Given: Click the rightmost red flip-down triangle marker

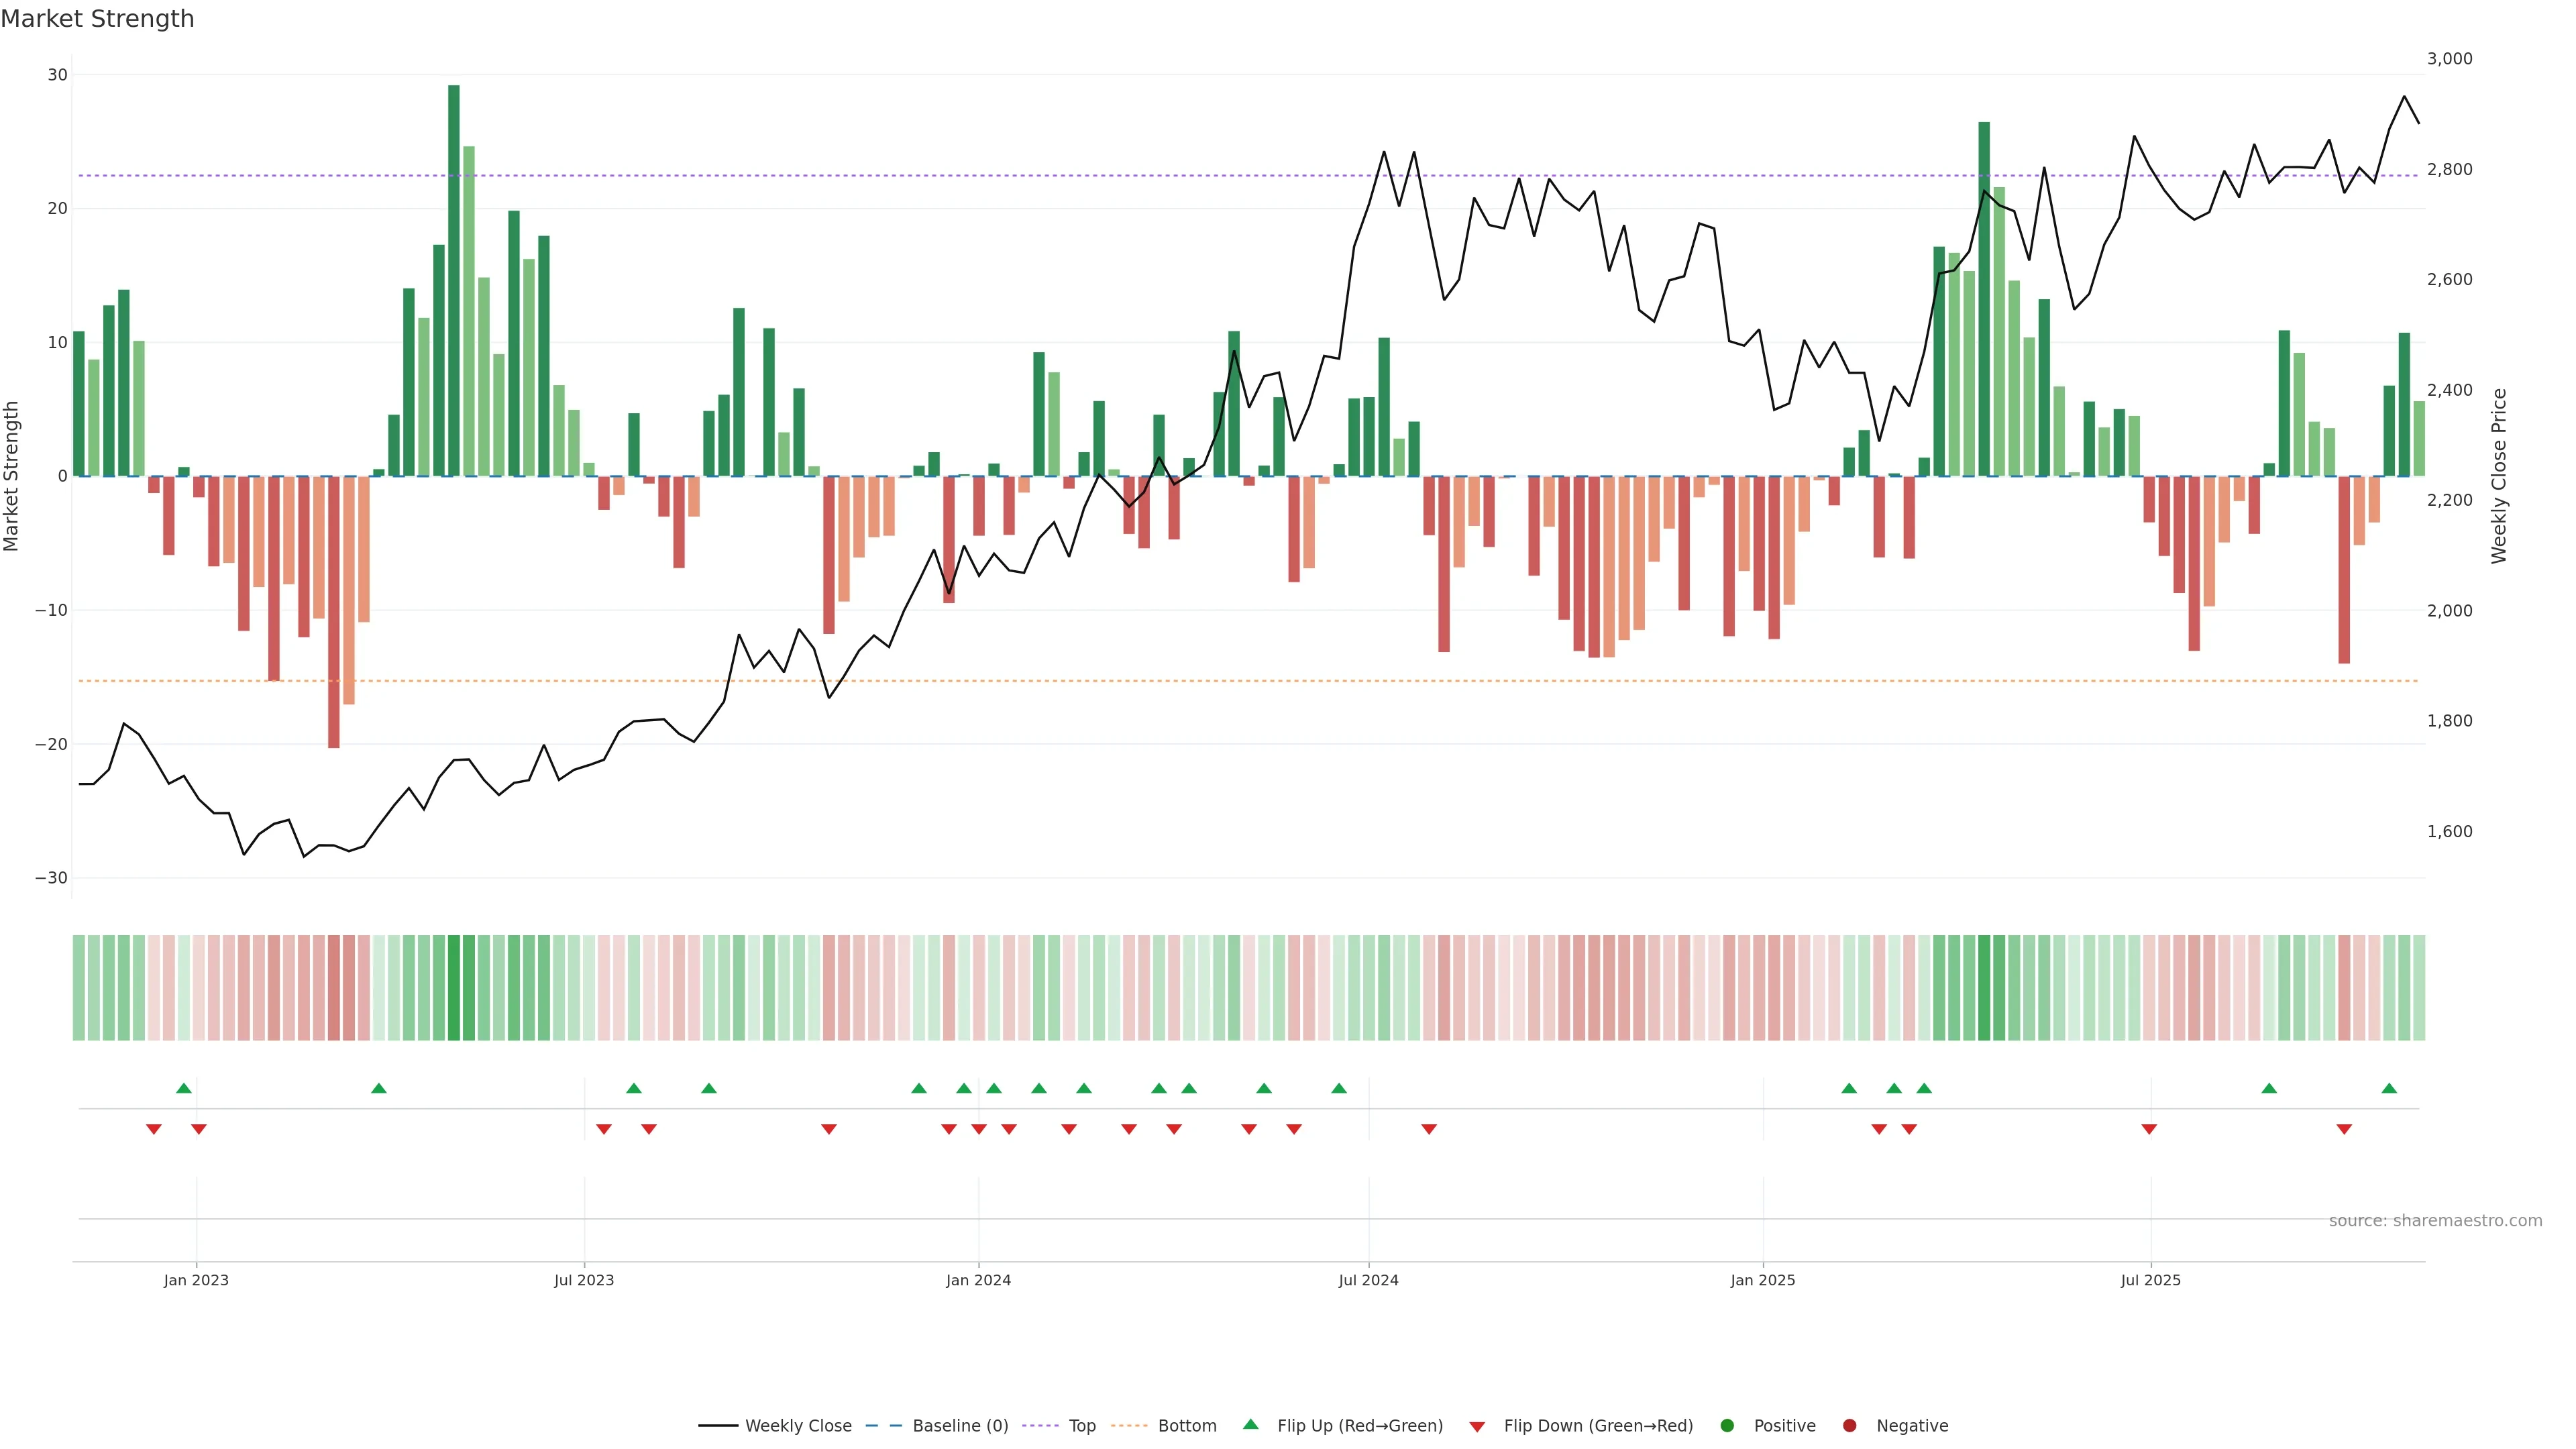Looking at the screenshot, I should 2344,1129.
